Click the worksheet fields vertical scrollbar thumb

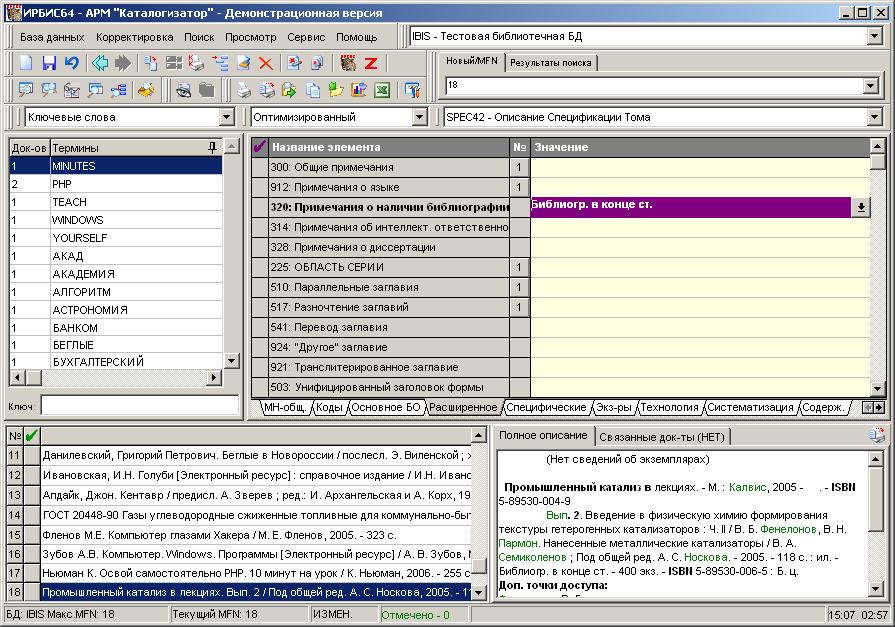point(878,162)
